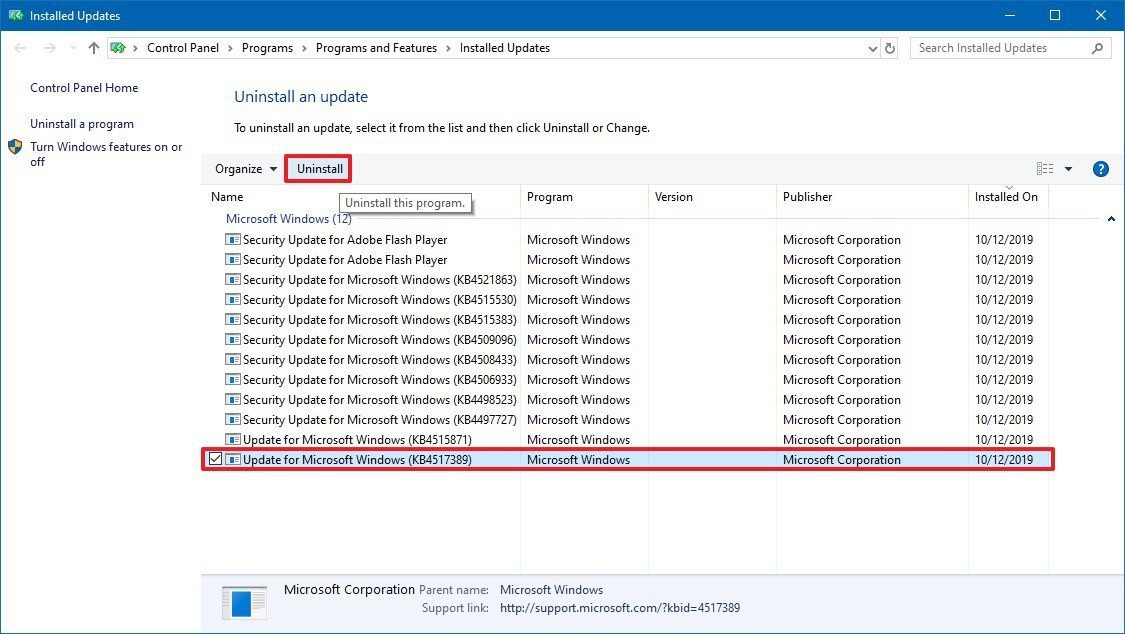1125x634 pixels.
Task: Click the icon of update KB4509096
Action: pos(232,340)
